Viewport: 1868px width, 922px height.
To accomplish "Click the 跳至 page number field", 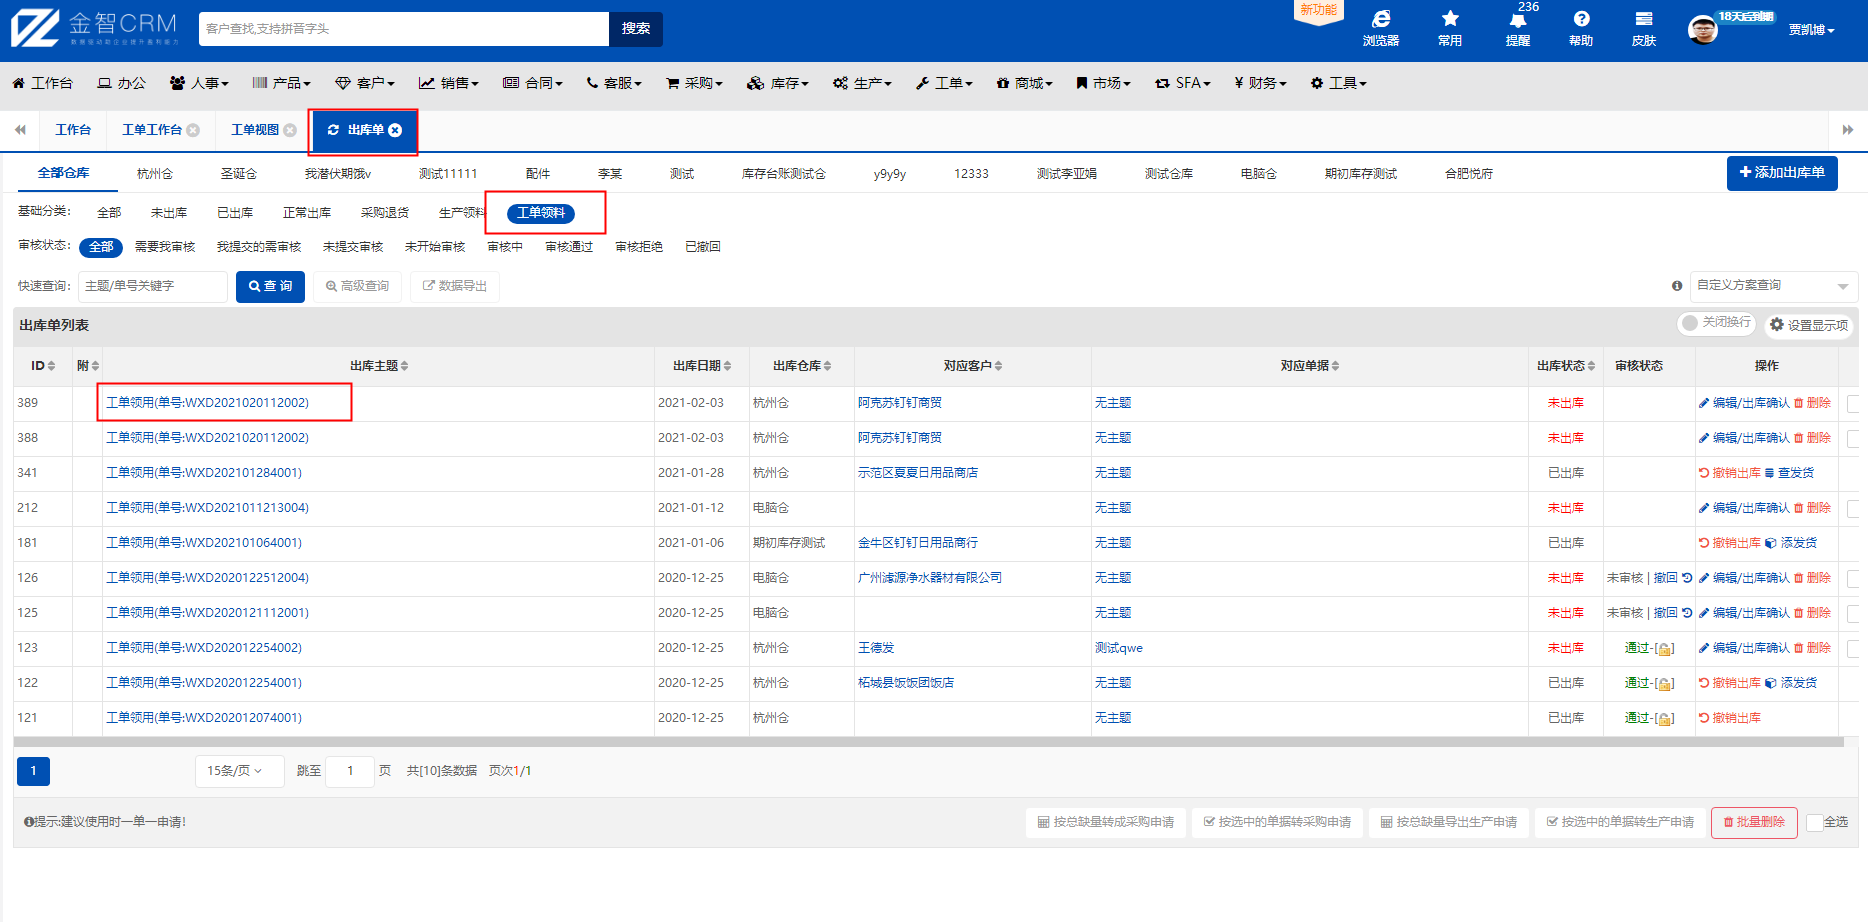I will (350, 771).
